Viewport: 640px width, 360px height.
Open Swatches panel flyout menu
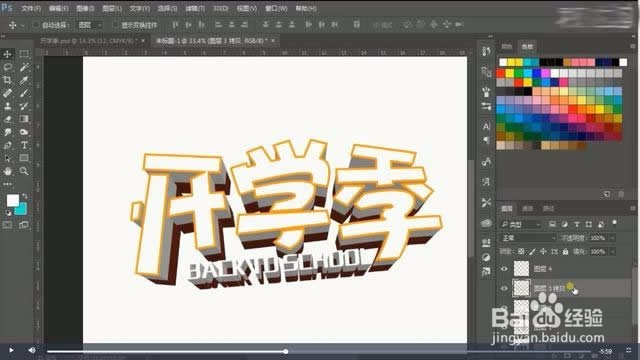(633, 47)
